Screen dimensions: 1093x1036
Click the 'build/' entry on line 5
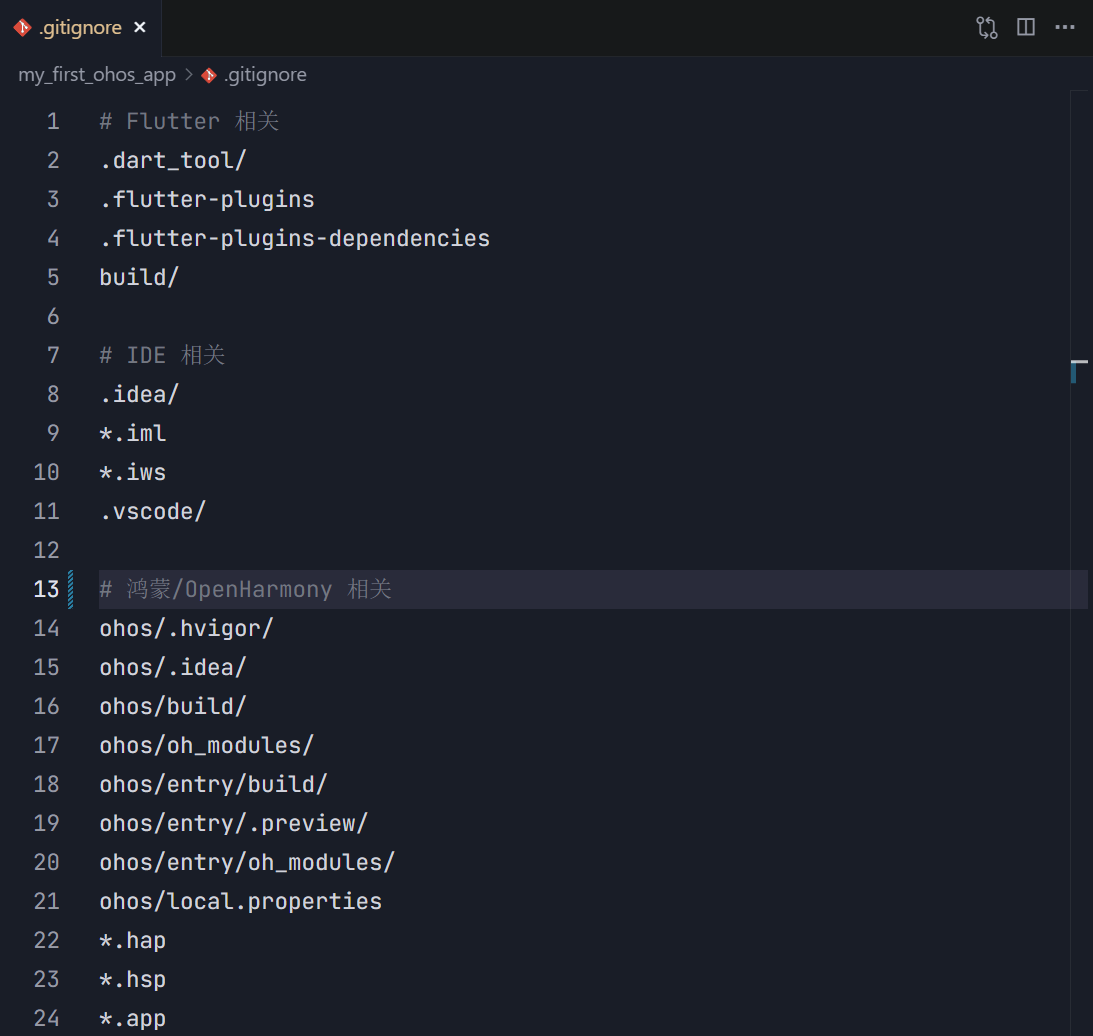pyautogui.click(x=139, y=277)
